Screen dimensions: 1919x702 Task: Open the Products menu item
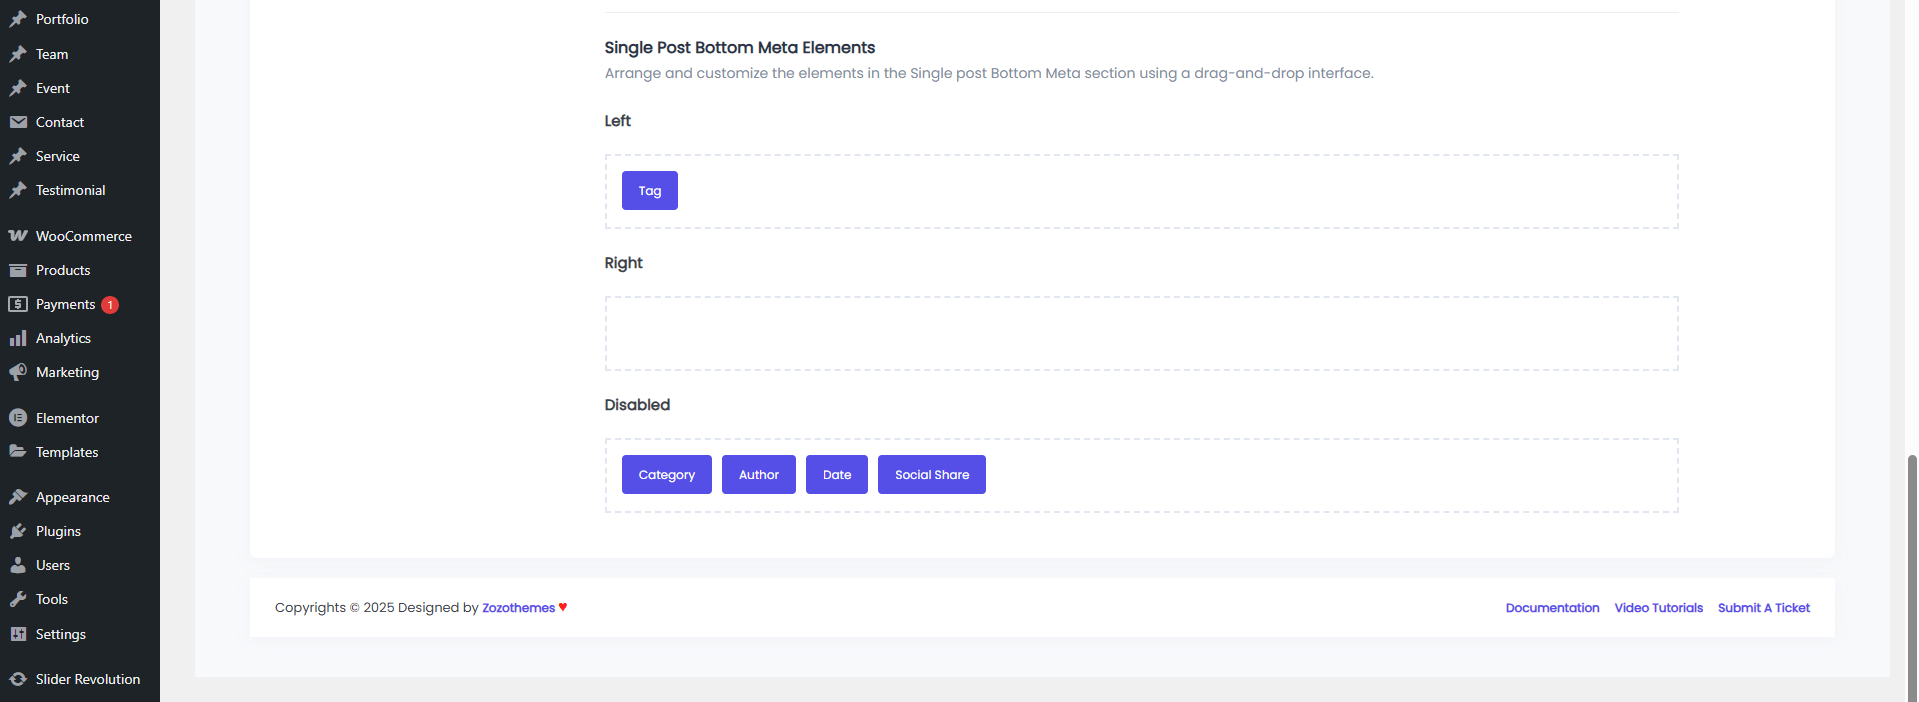pos(63,270)
